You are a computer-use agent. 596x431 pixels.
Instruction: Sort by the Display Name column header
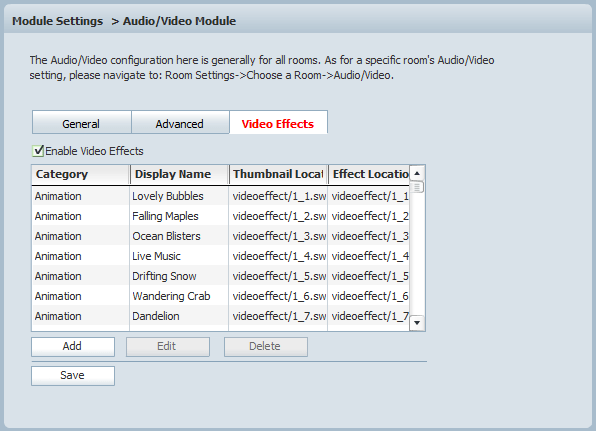(x=179, y=174)
